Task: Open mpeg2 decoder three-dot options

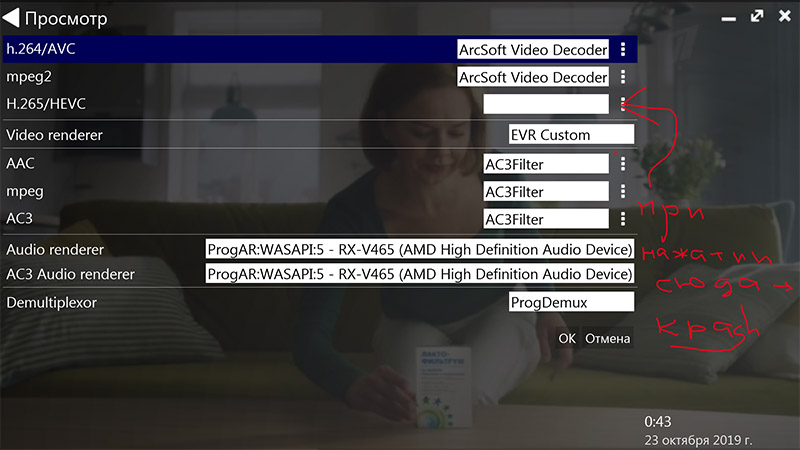Action: click(623, 77)
